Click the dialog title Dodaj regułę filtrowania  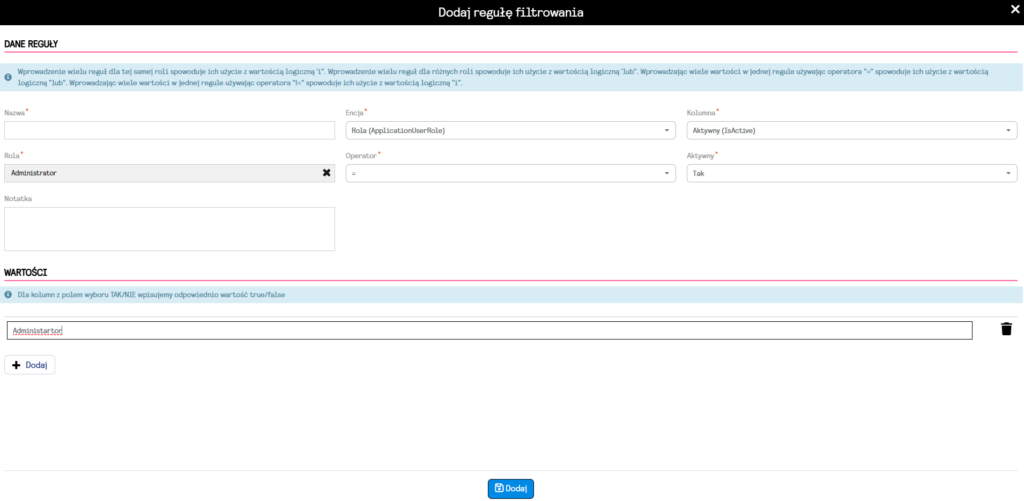pyautogui.click(x=511, y=12)
